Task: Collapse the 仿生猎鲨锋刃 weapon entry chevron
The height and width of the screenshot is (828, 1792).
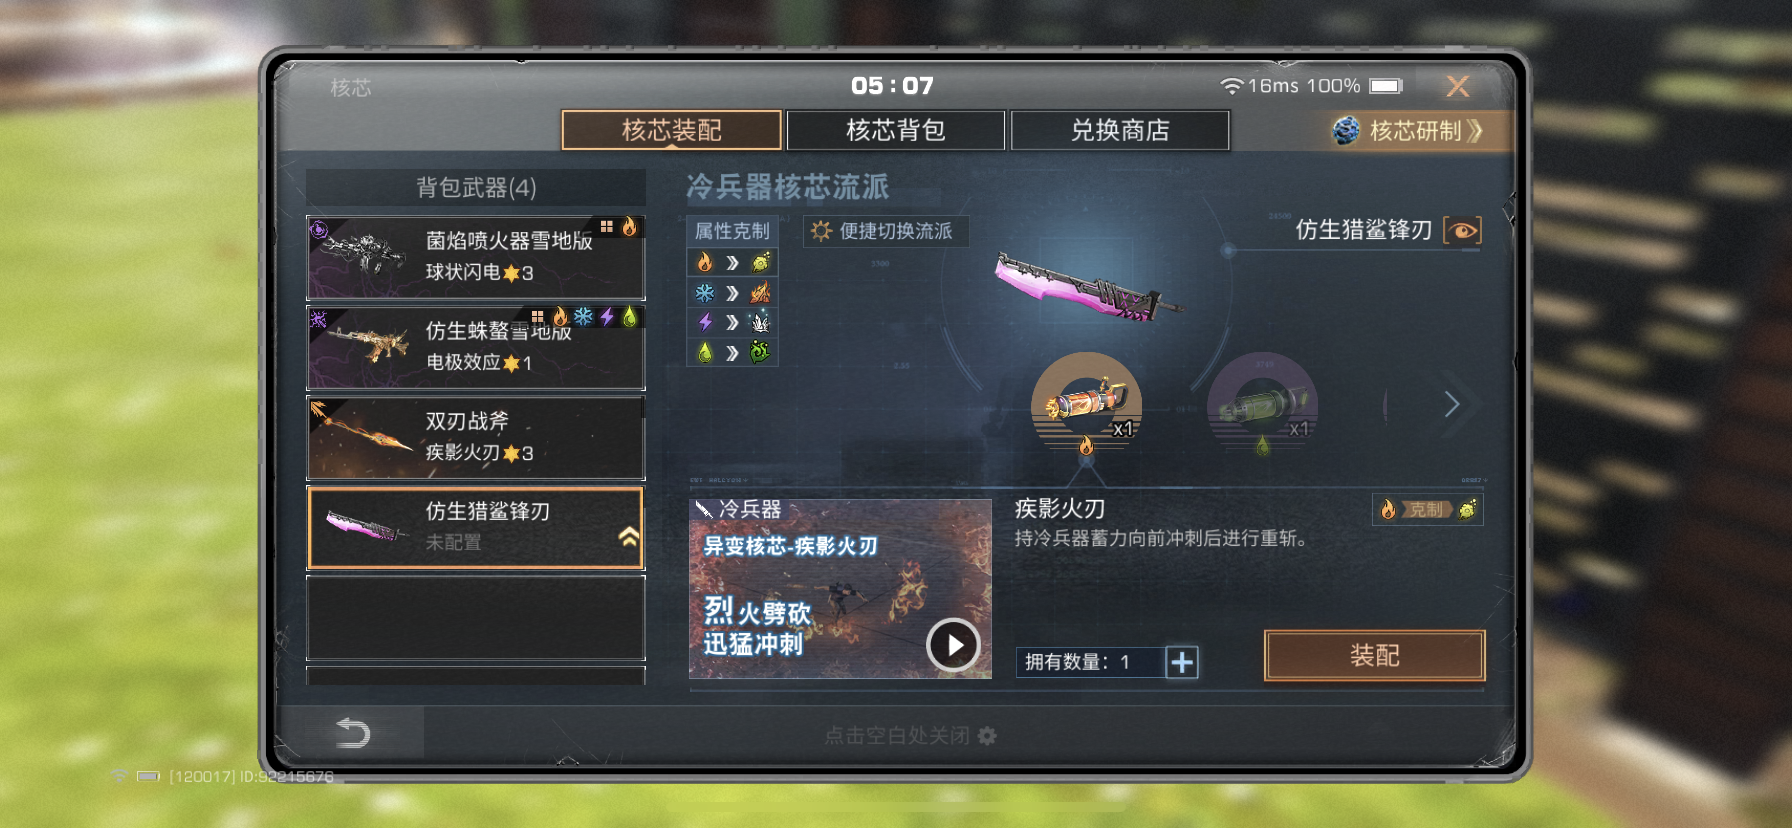Action: pos(629,537)
